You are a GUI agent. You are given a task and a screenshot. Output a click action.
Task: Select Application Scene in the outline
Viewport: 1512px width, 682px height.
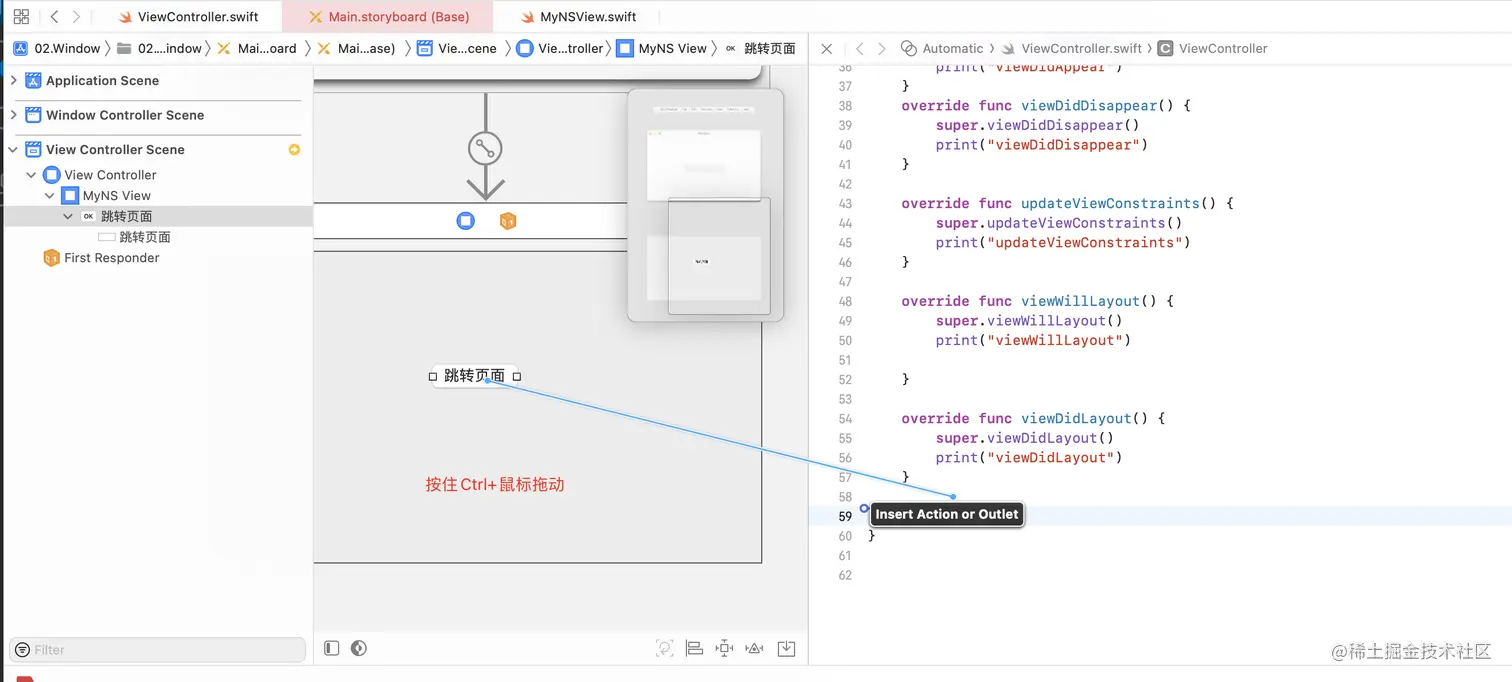point(102,80)
